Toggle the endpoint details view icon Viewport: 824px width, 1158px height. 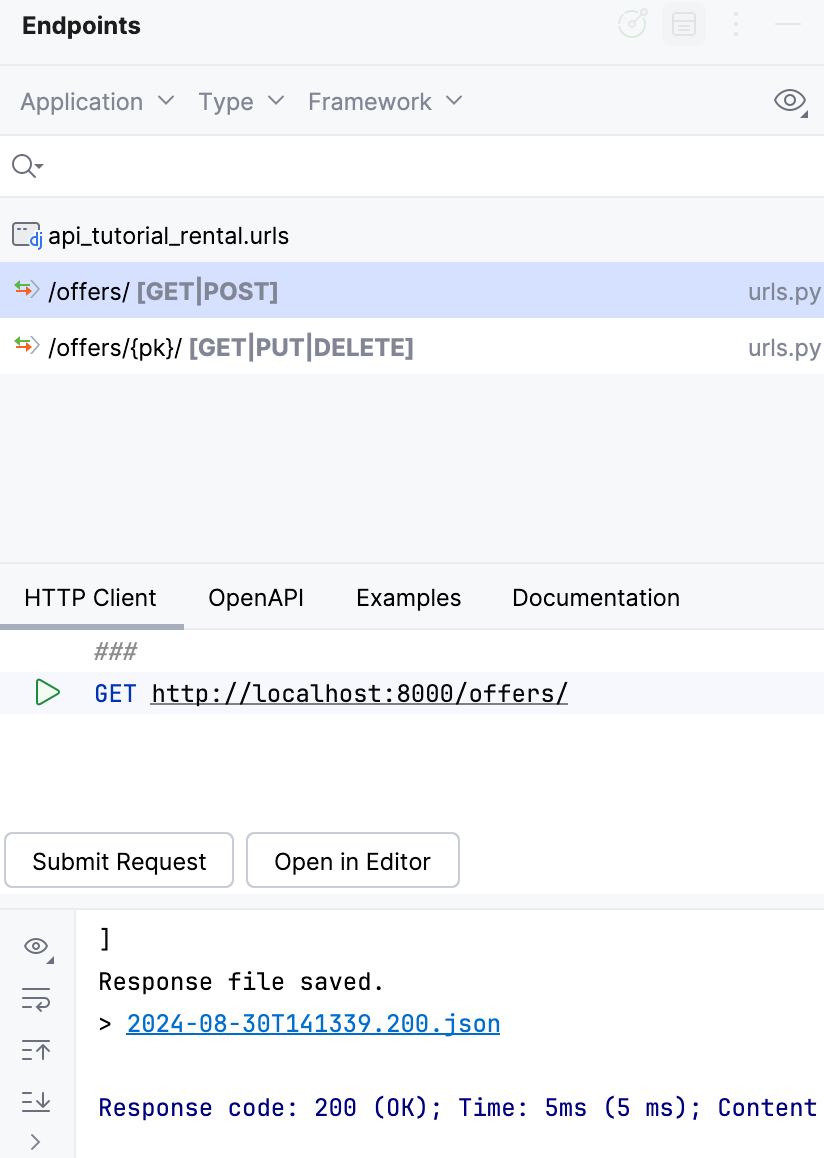(x=684, y=25)
